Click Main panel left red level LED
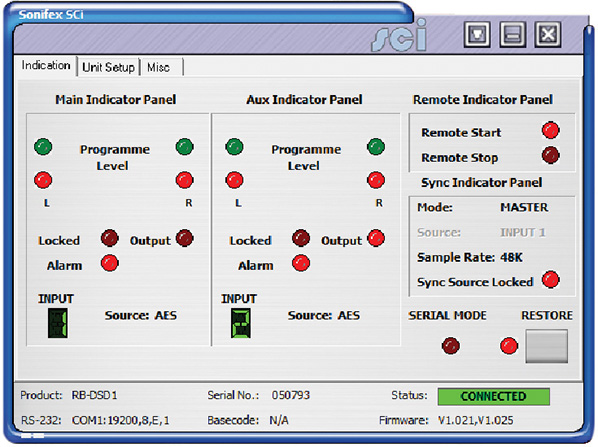This screenshot has height=447, width=598. click(x=43, y=180)
